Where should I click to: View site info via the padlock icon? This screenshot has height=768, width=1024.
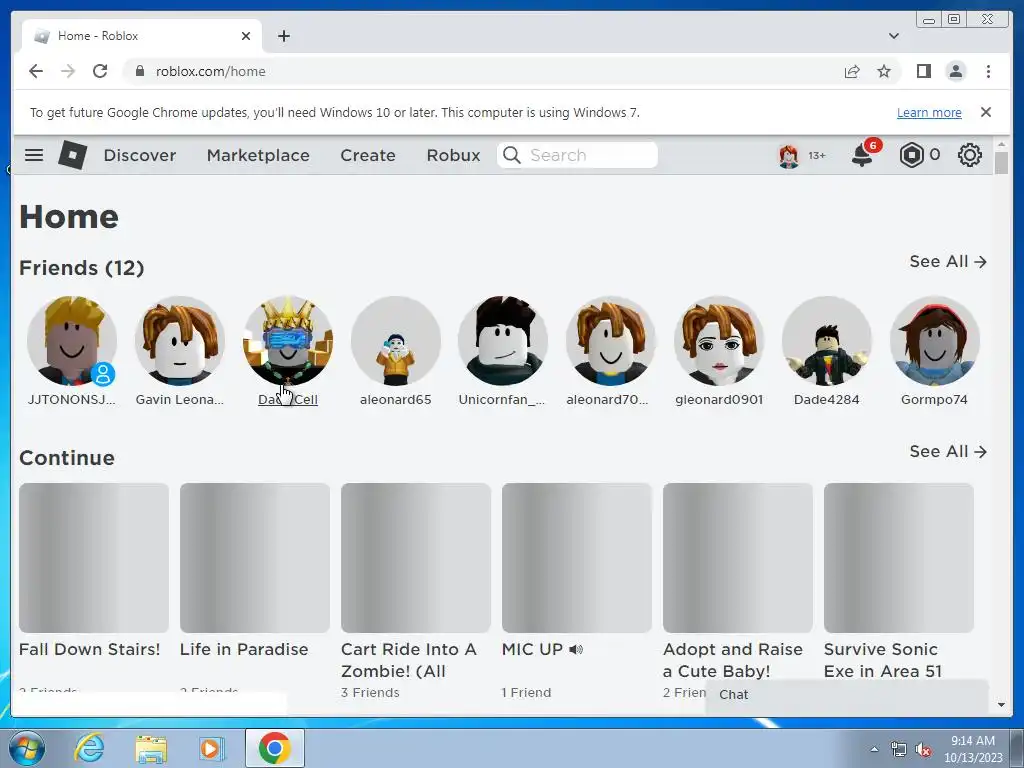139,71
